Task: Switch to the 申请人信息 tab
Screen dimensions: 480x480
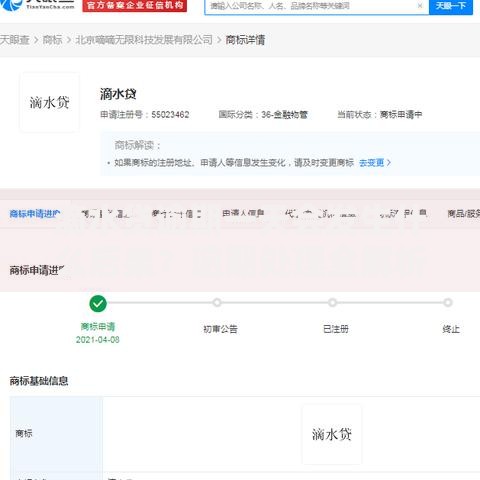Action: (x=243, y=213)
